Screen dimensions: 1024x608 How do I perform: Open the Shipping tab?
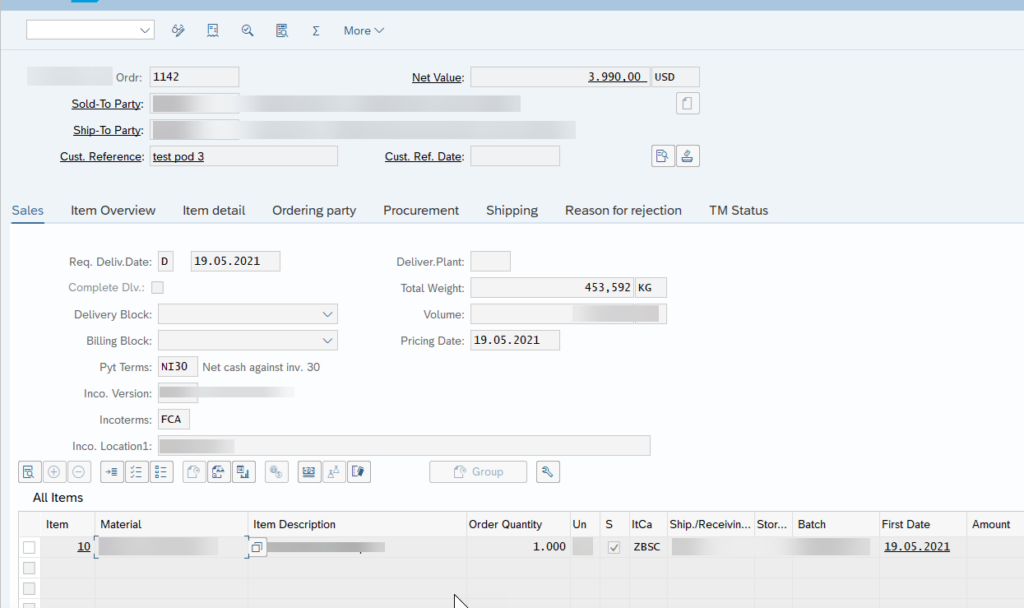pyautogui.click(x=512, y=210)
